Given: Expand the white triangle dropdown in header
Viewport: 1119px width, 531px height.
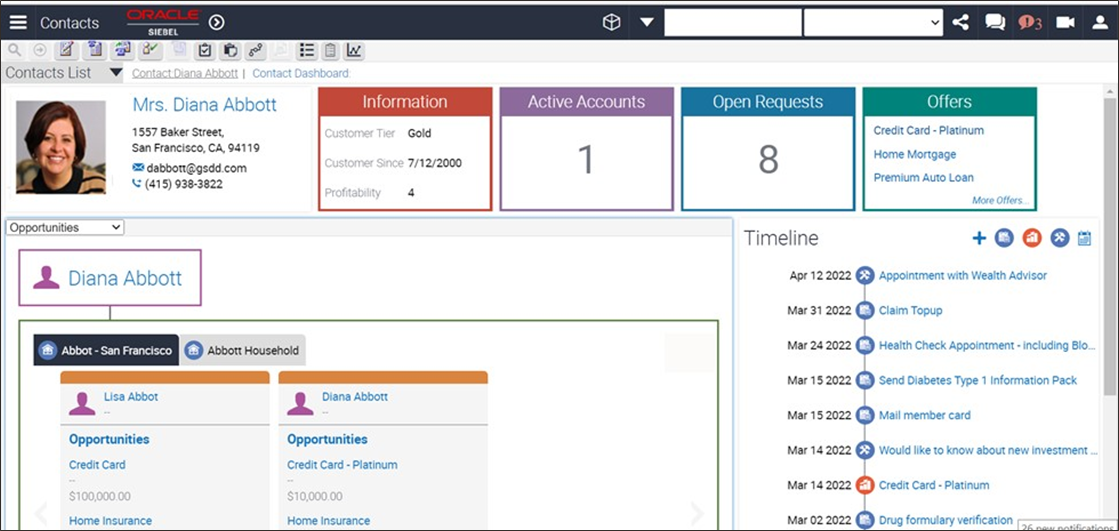Looking at the screenshot, I should point(647,23).
